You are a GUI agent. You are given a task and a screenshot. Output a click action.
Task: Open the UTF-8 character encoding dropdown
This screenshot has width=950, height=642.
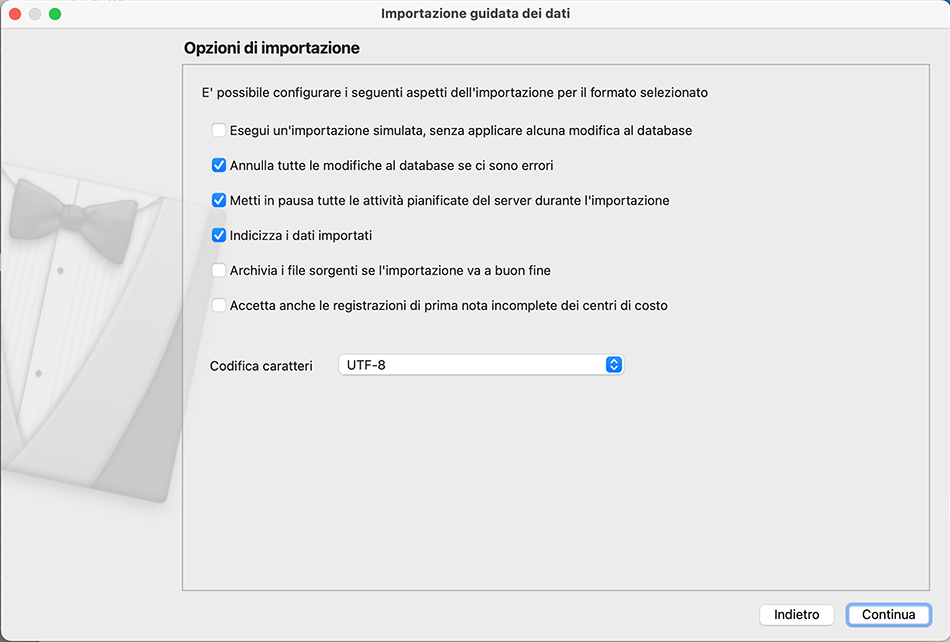(480, 365)
